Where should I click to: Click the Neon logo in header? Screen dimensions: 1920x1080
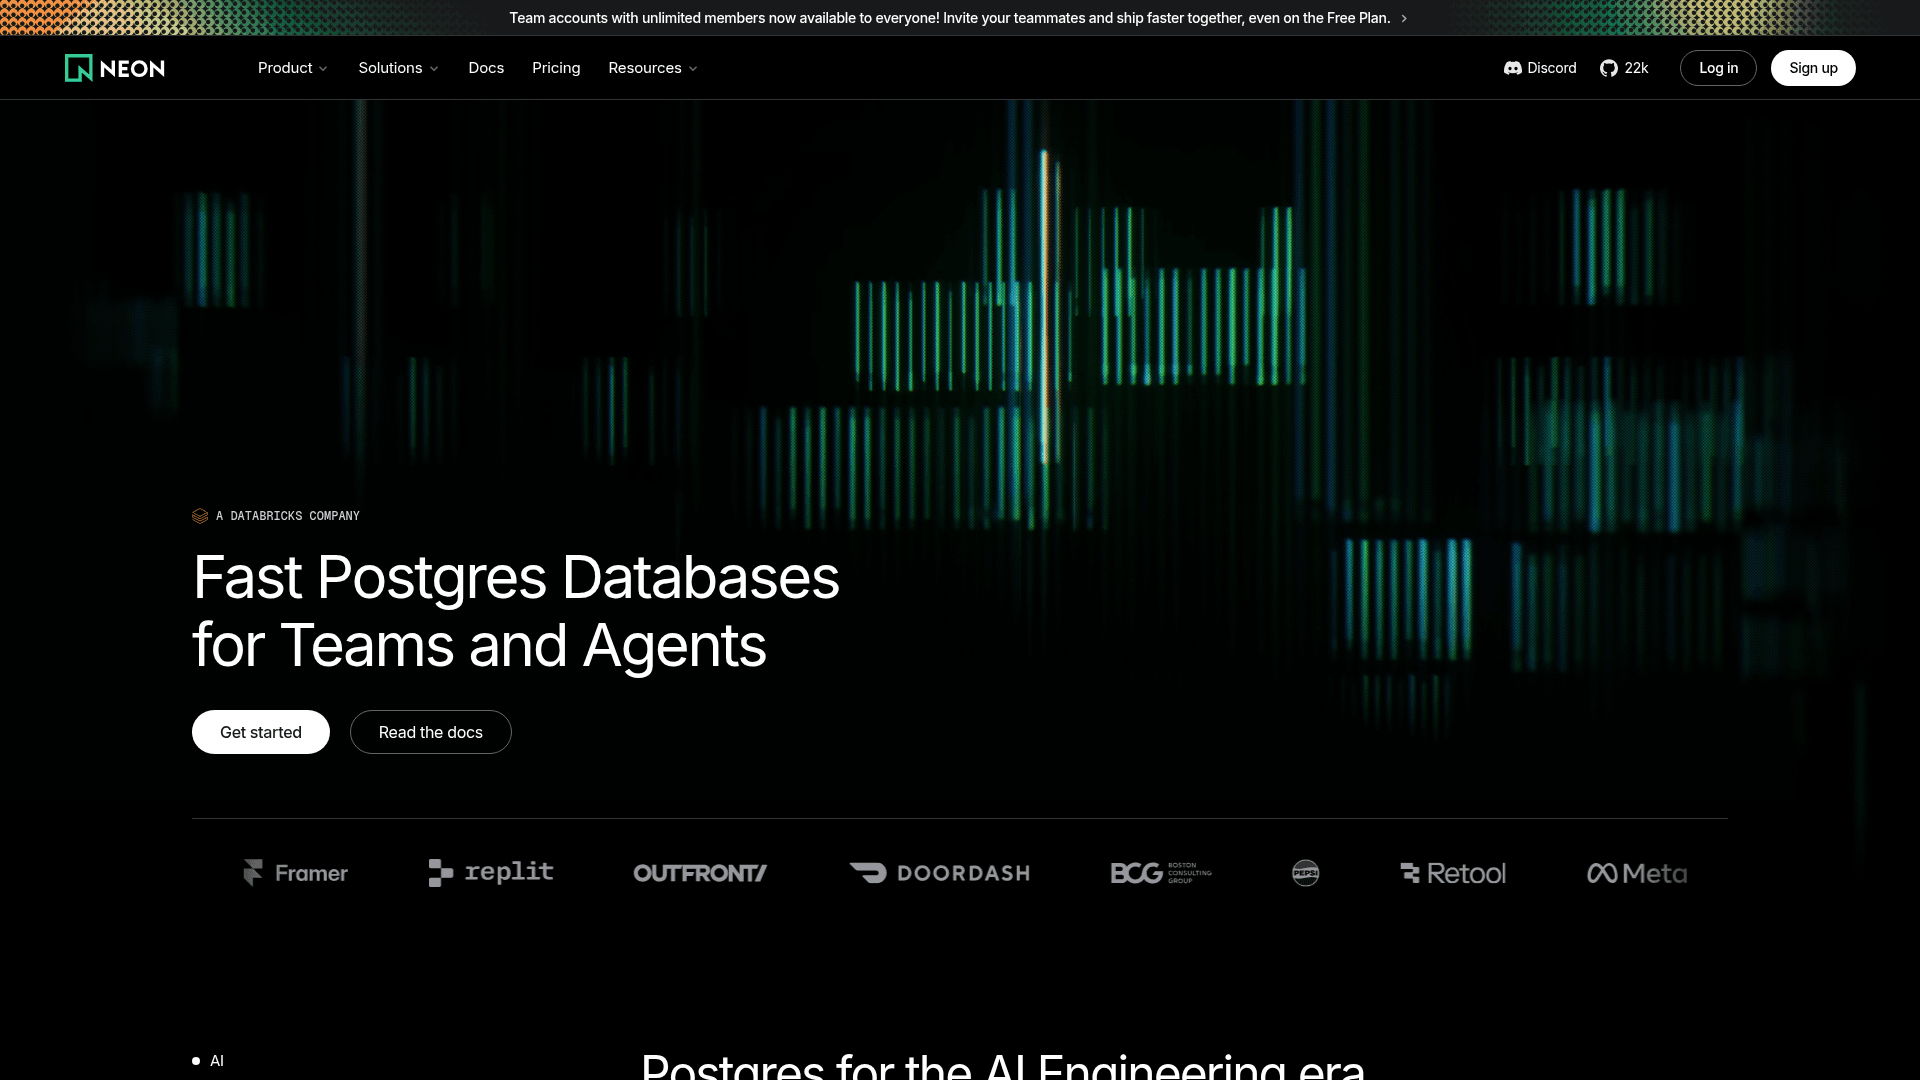(115, 68)
